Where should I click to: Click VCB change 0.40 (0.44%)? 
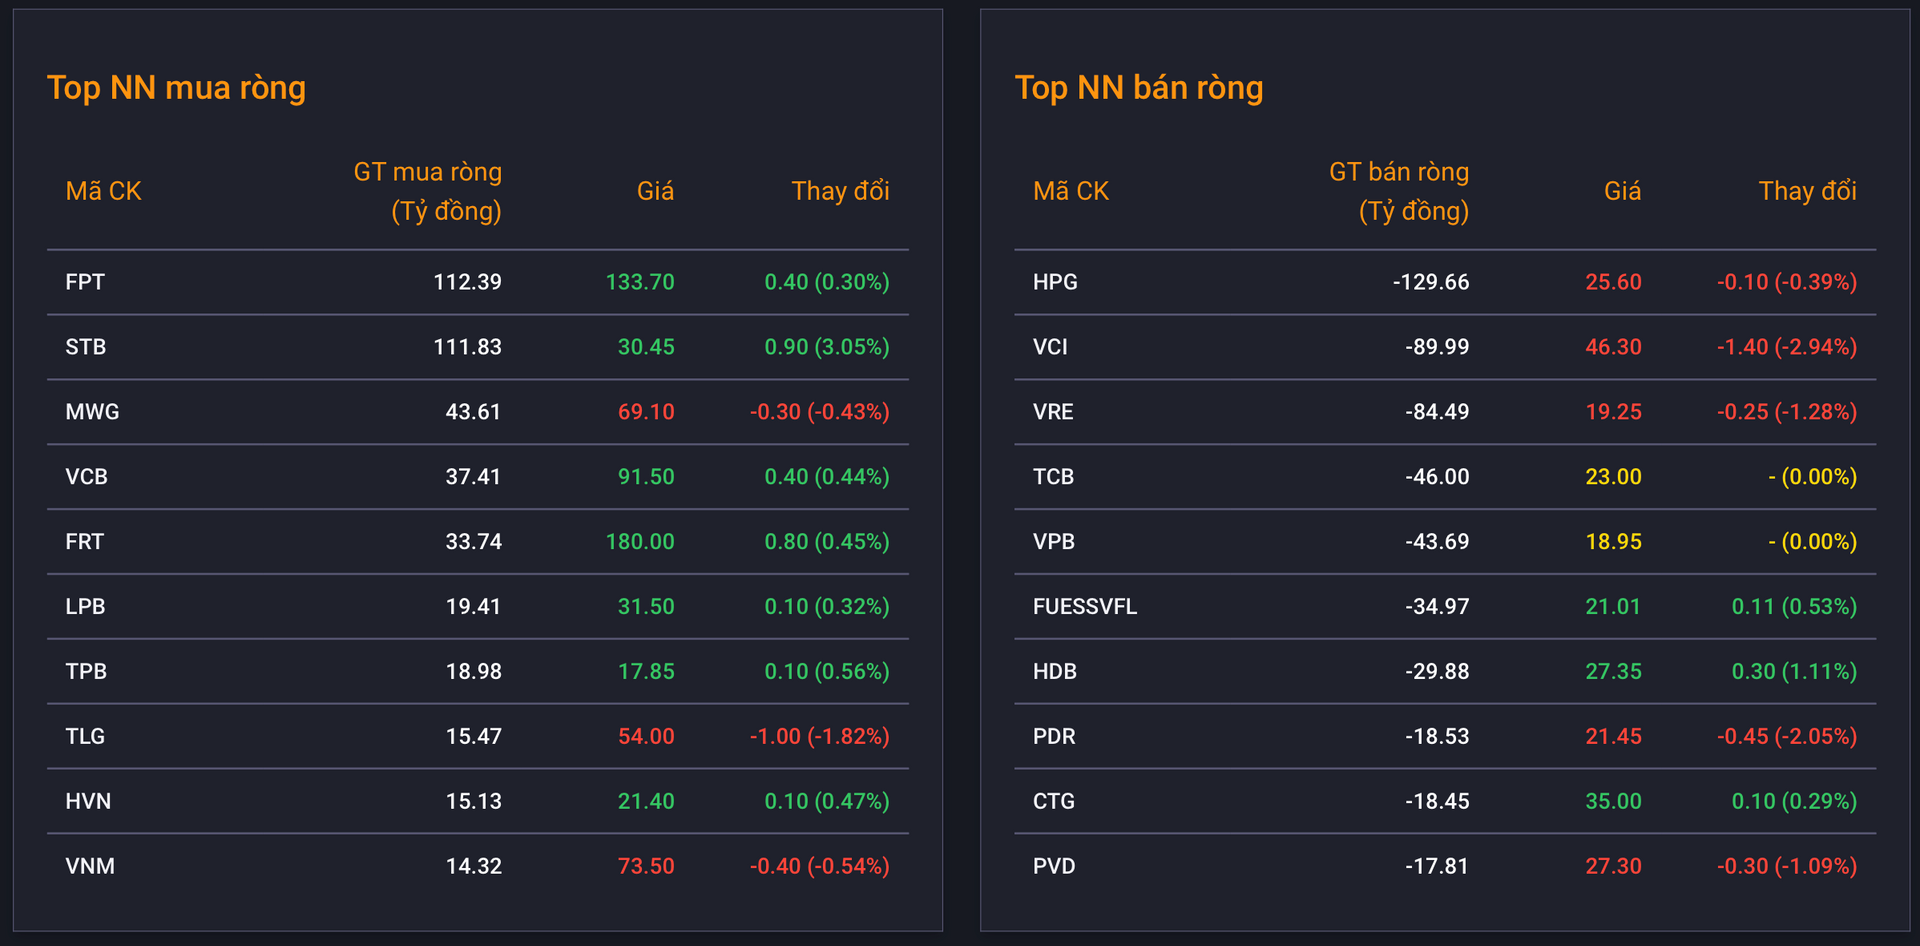tap(827, 477)
